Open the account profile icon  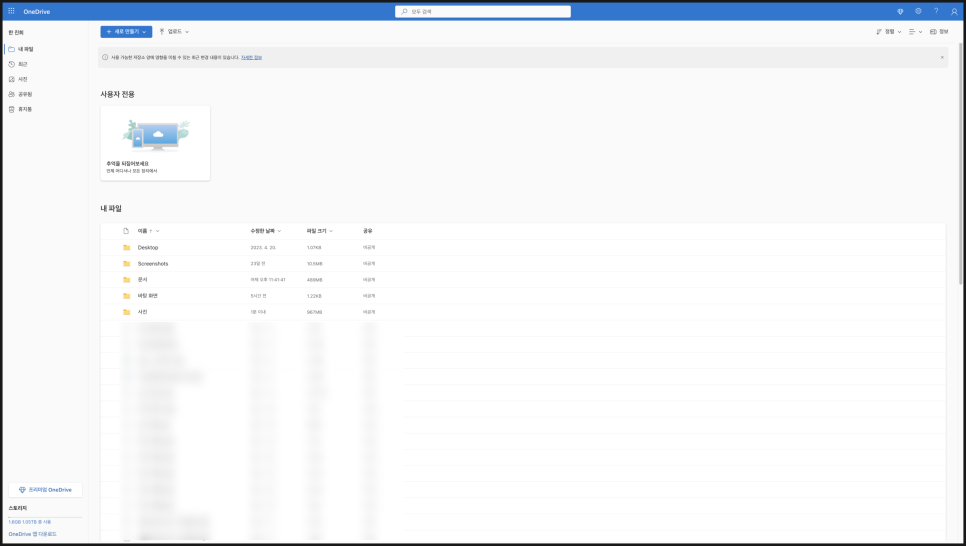point(954,11)
